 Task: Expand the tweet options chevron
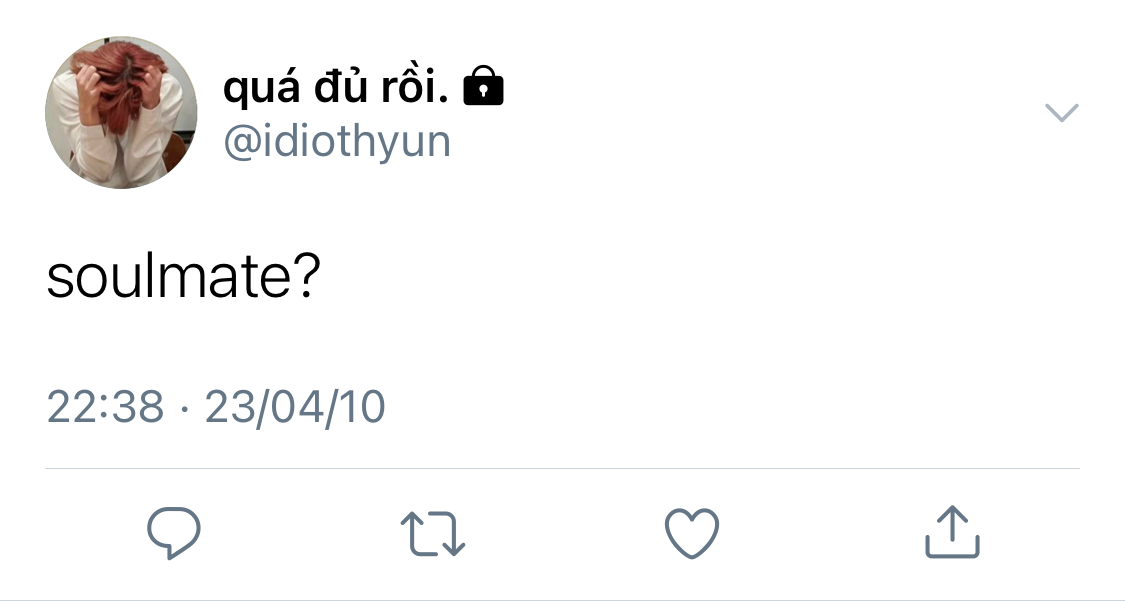pyautogui.click(x=1061, y=112)
